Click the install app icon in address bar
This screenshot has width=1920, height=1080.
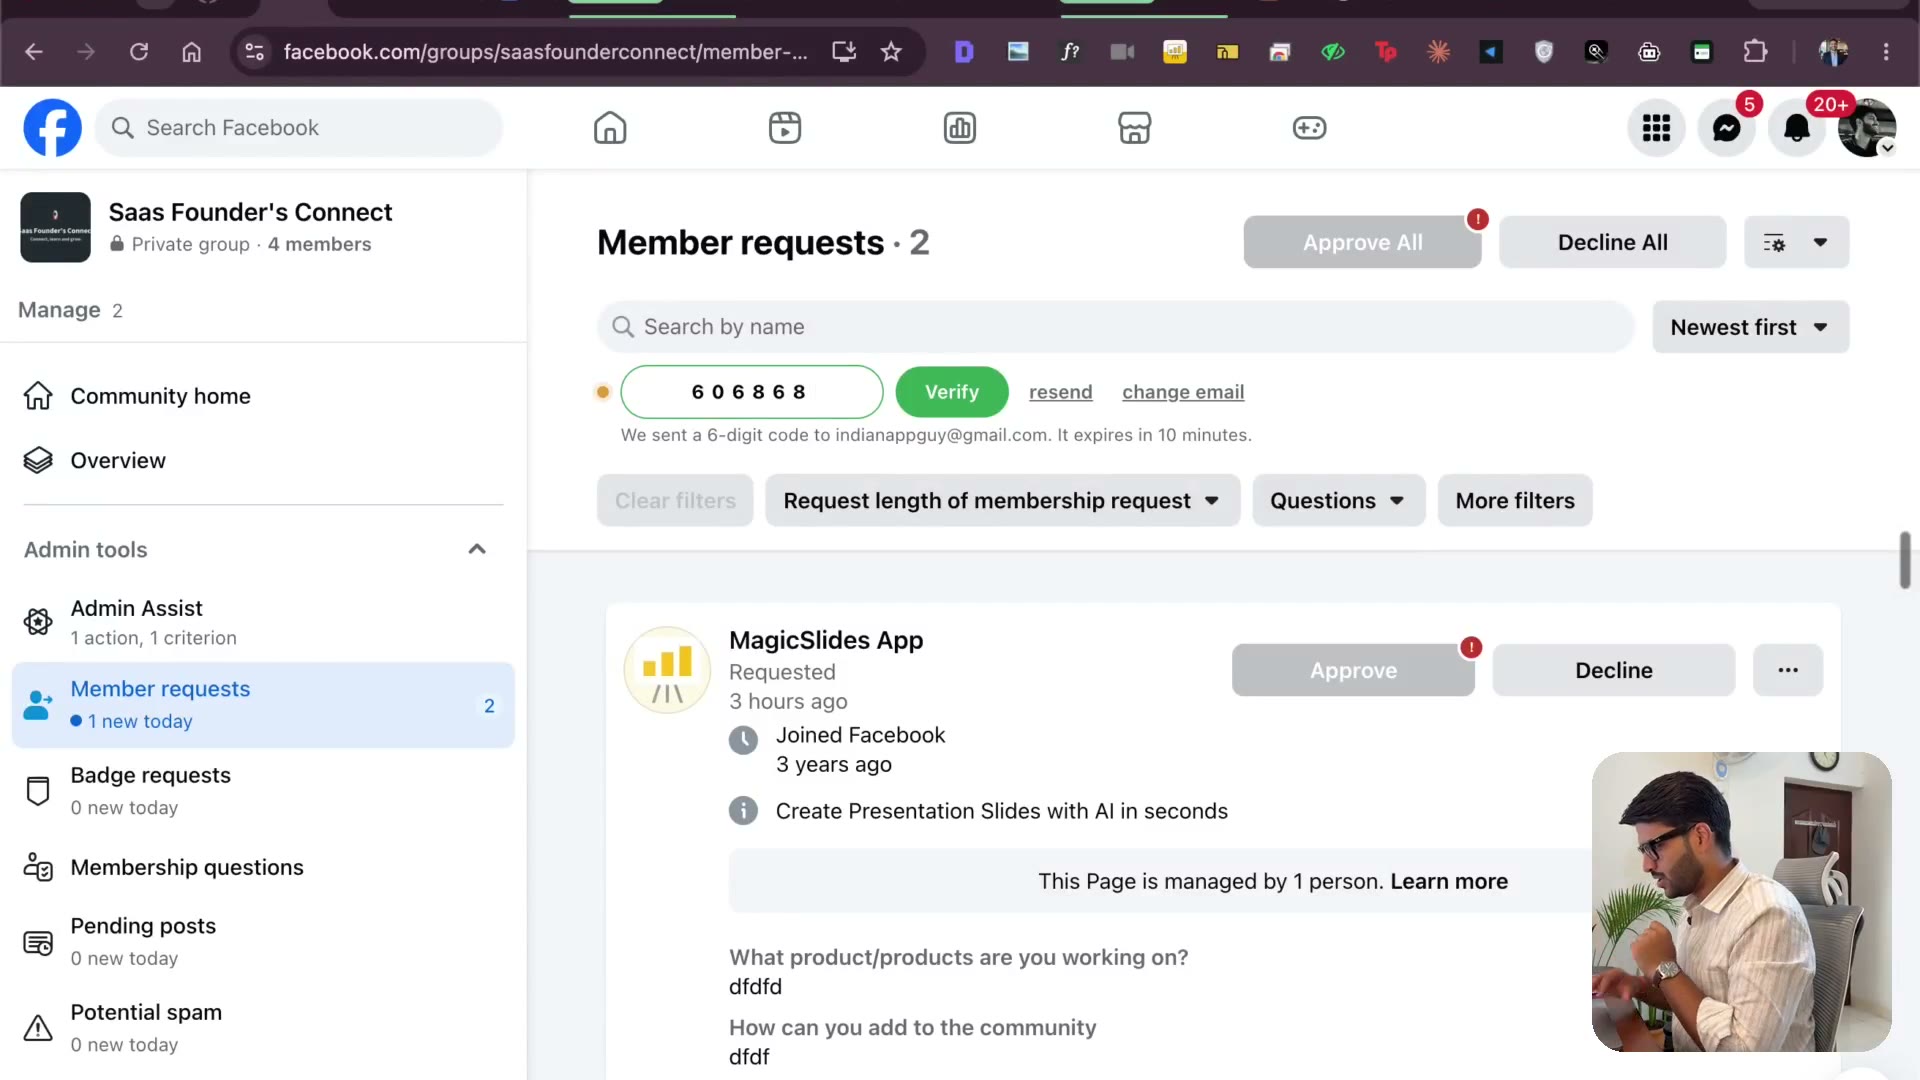(844, 52)
